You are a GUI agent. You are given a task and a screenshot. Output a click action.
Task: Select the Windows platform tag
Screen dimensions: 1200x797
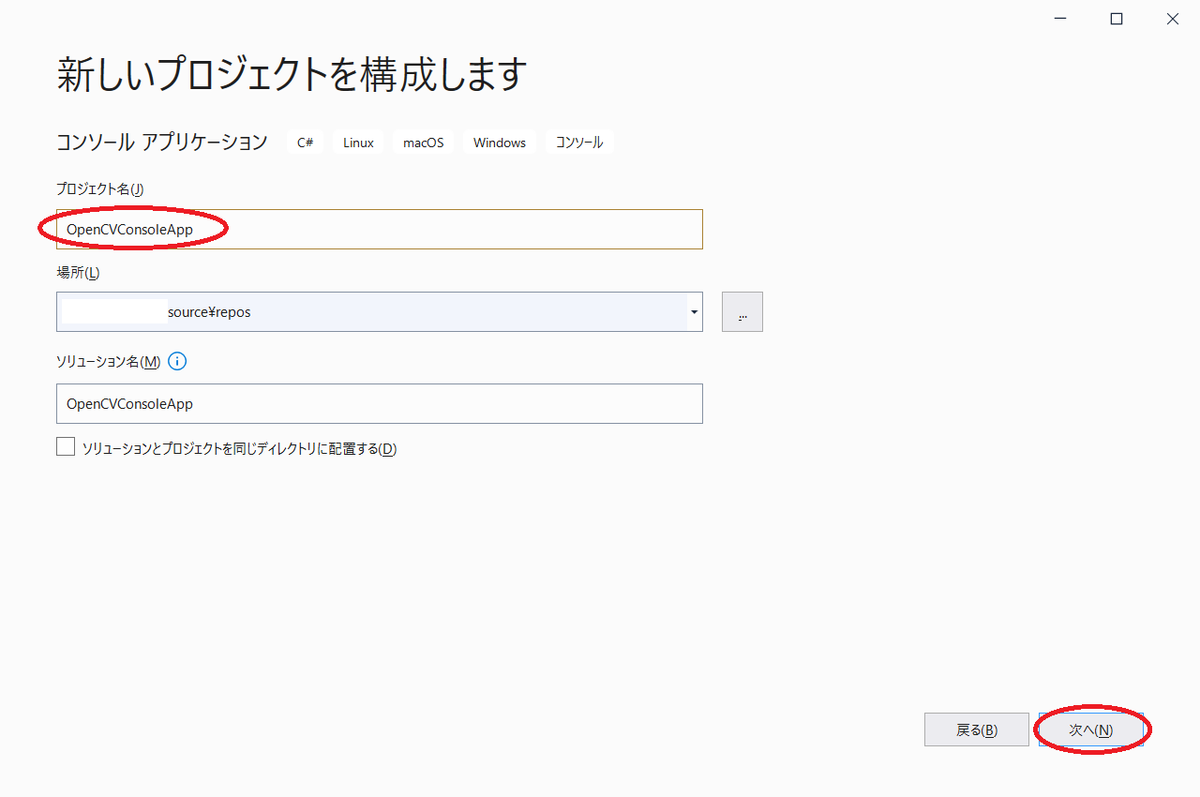coord(498,142)
